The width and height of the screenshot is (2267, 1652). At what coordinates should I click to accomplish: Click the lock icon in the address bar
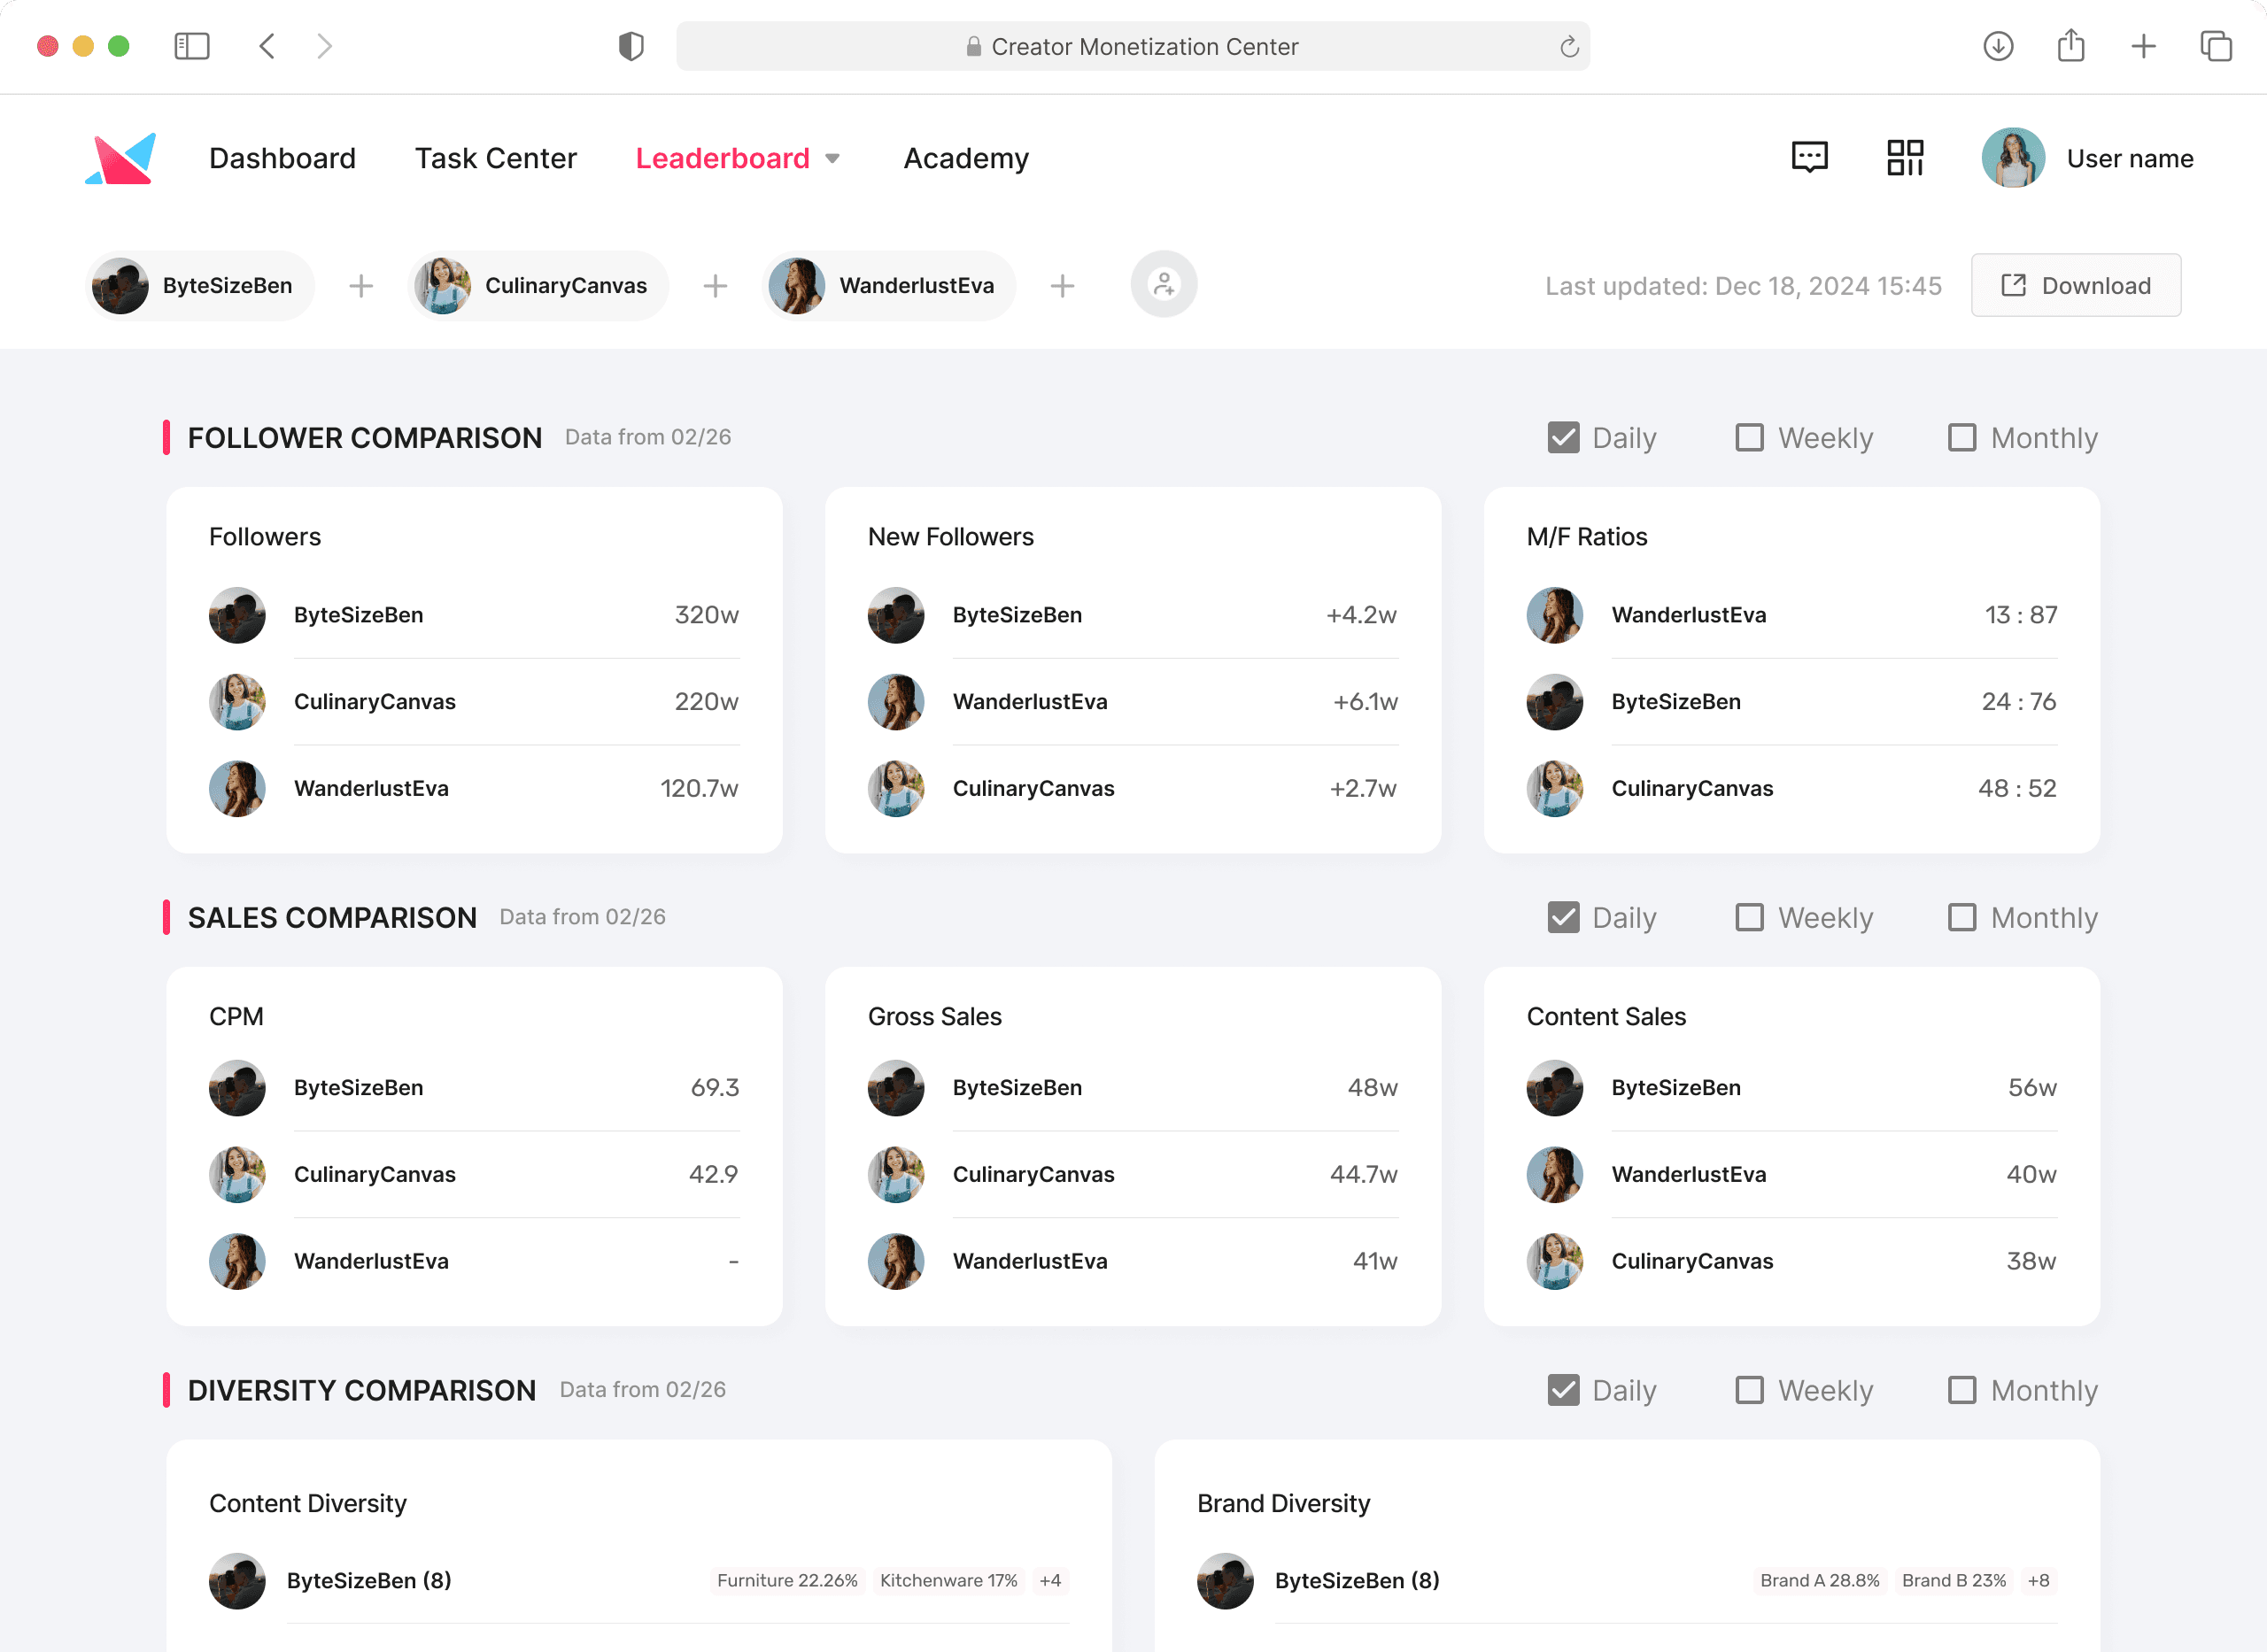pos(973,46)
